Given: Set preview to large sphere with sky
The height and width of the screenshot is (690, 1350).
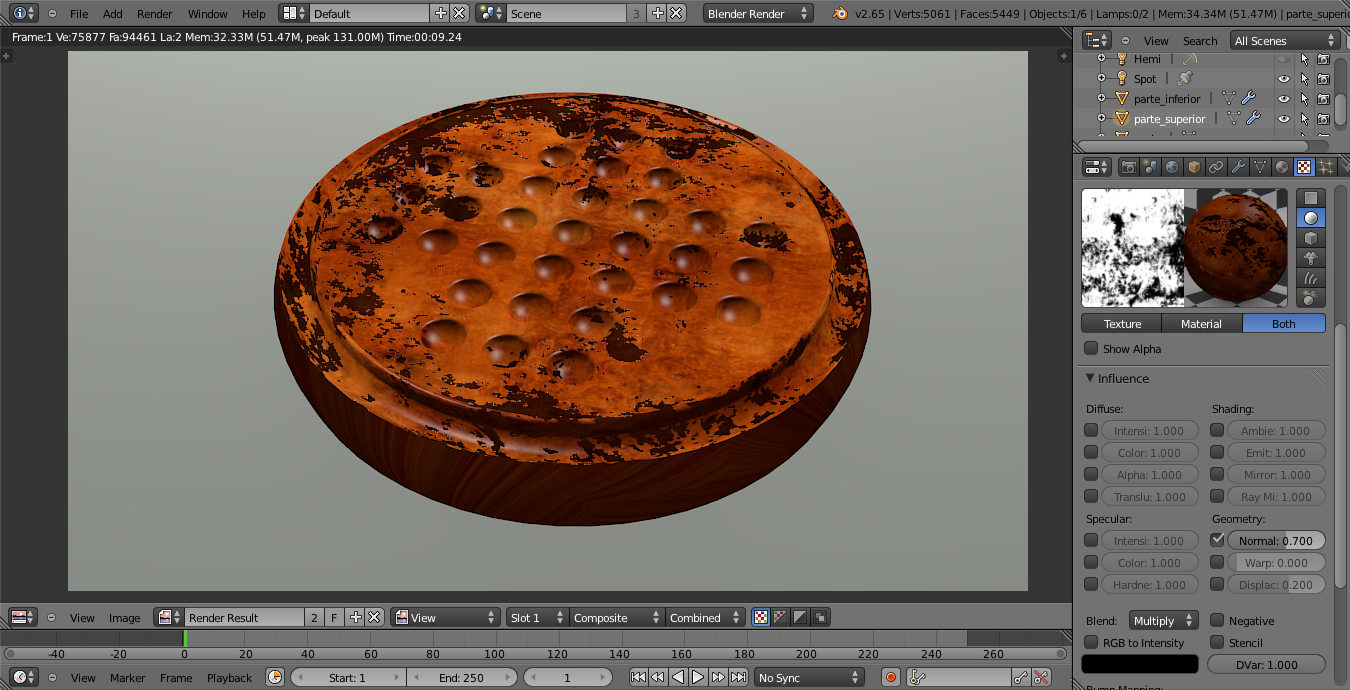Looking at the screenshot, I should point(1311,298).
